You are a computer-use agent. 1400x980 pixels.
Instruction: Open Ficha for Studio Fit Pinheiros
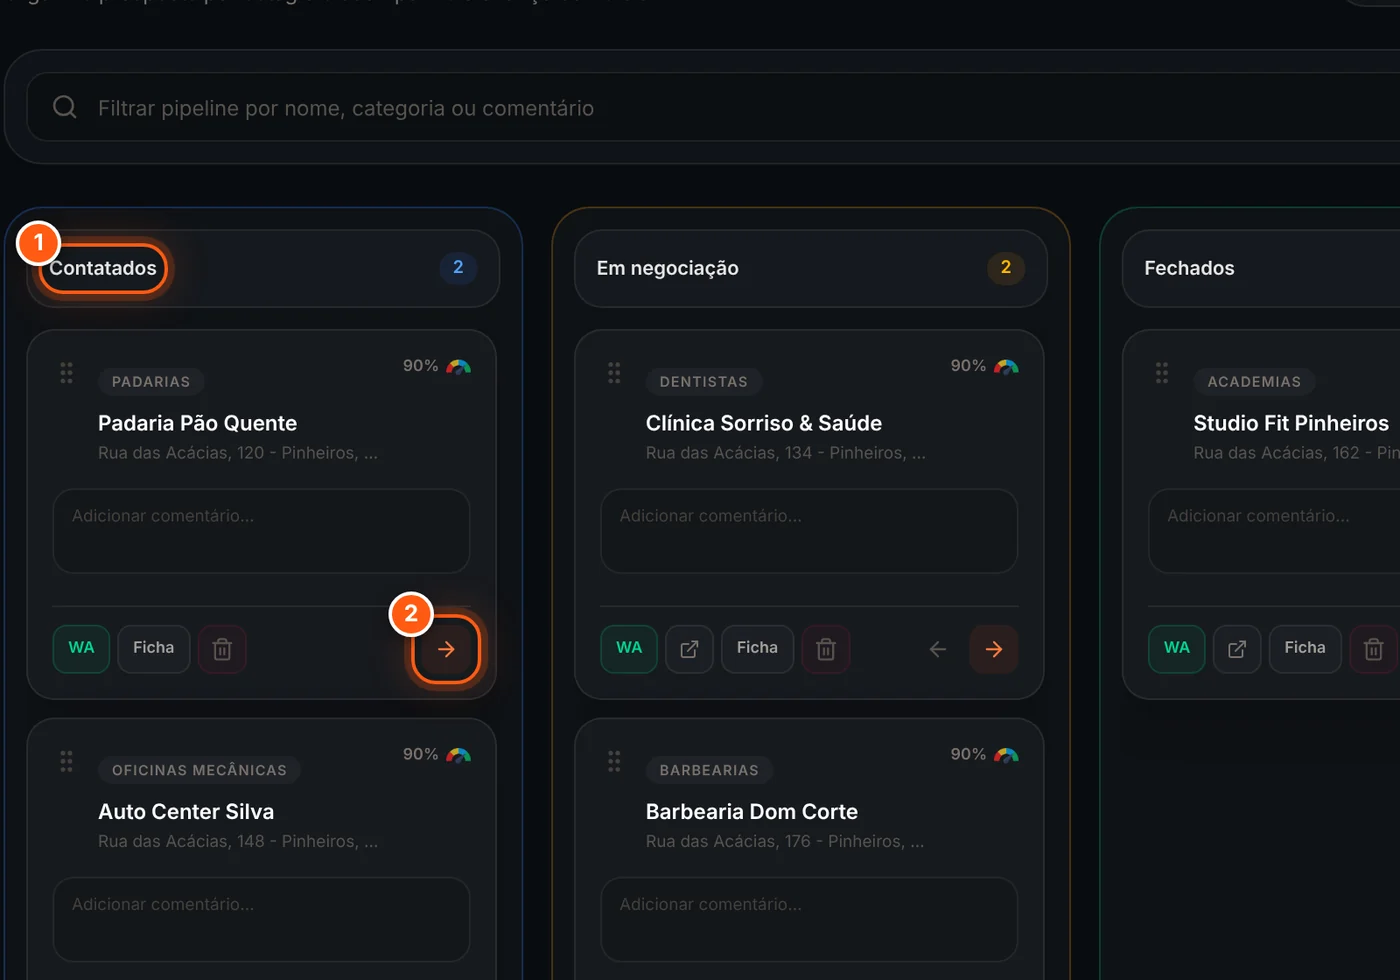[x=1305, y=648]
